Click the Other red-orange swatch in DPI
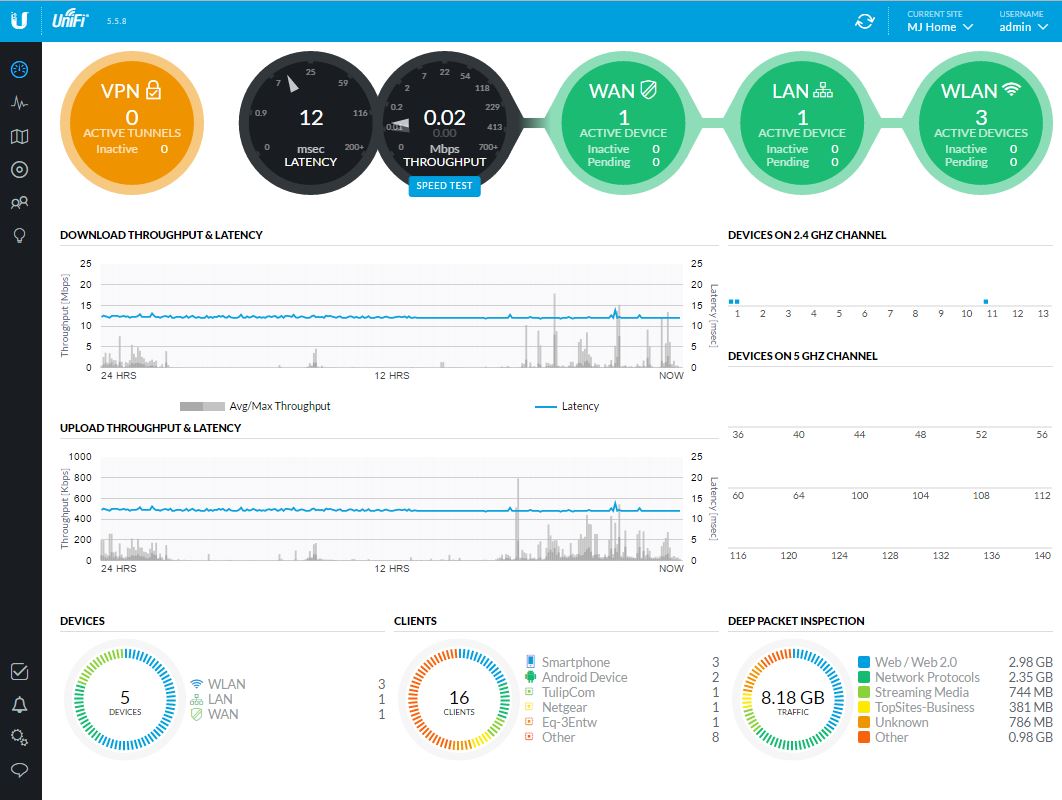Screen dimensions: 1062x800 tap(864, 736)
